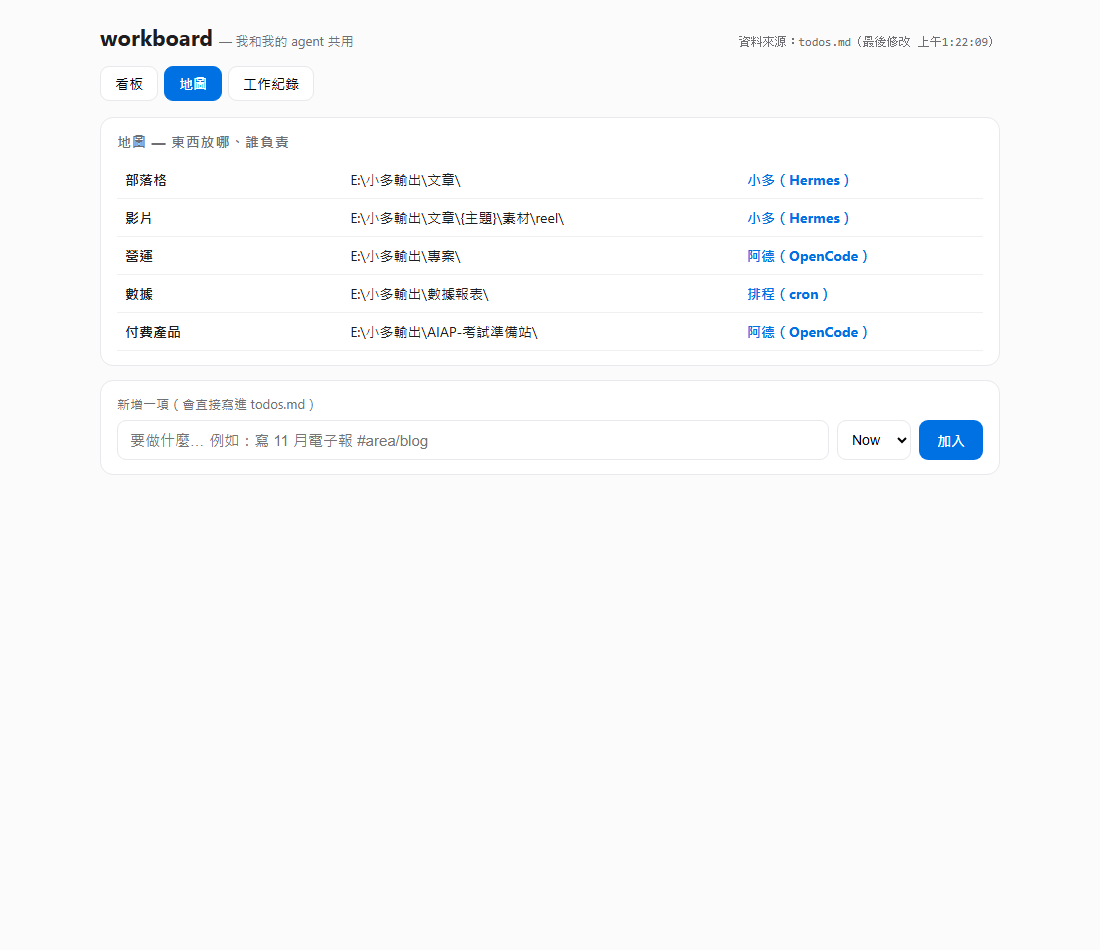The height and width of the screenshot is (950, 1100).
Task: Click the 新增一項 section label
Action: point(216,404)
